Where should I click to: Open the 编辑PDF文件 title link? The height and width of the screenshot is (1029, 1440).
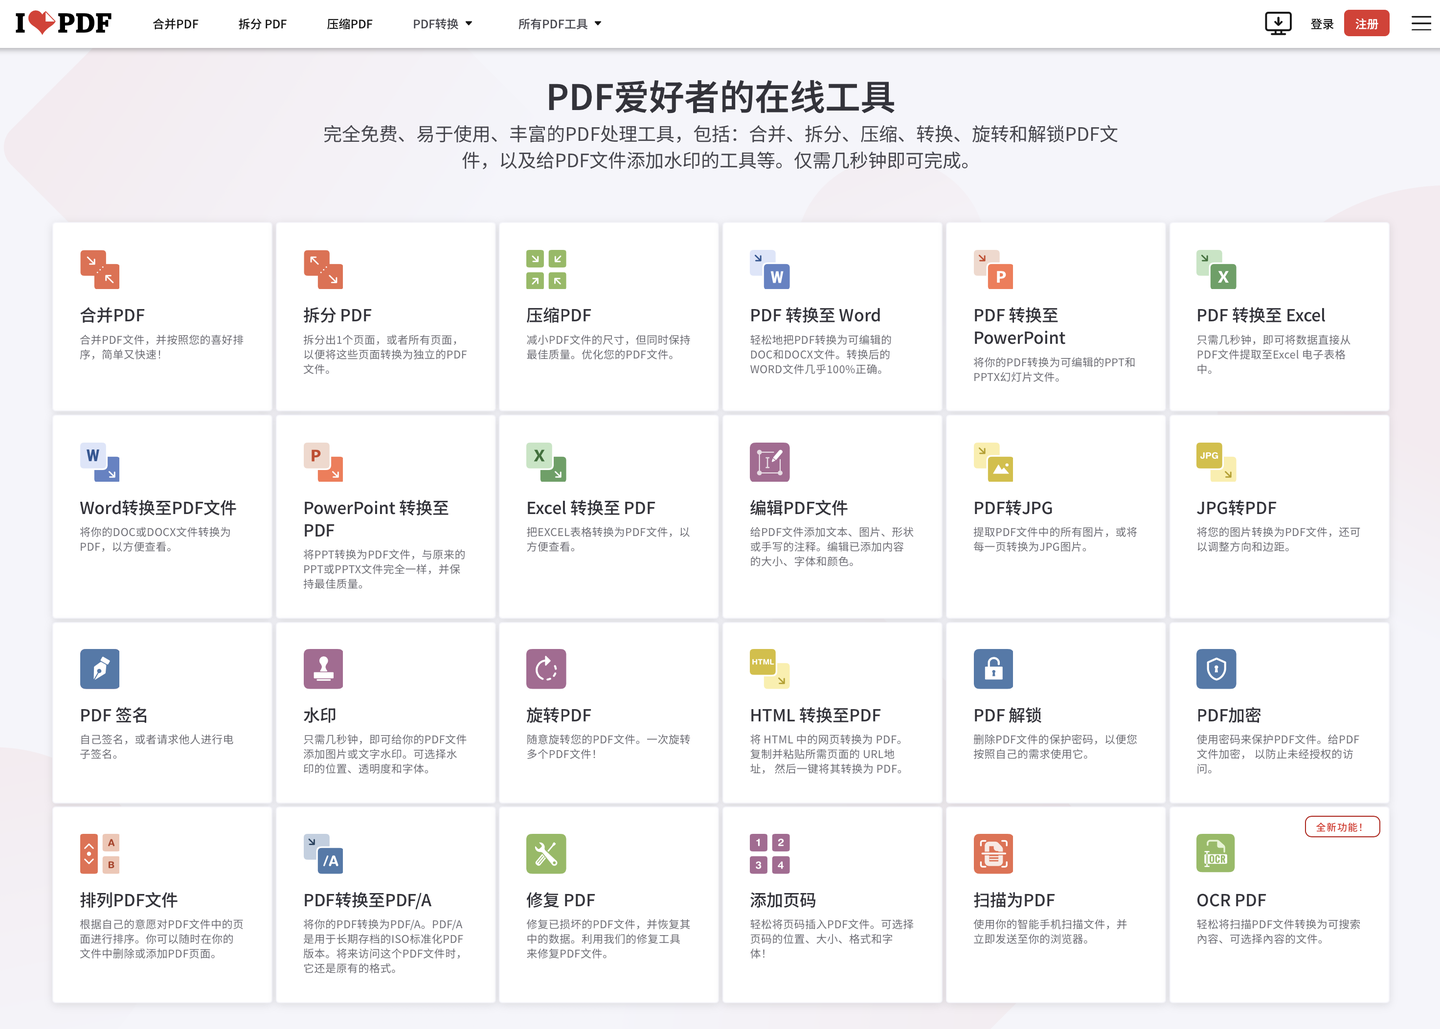799,508
